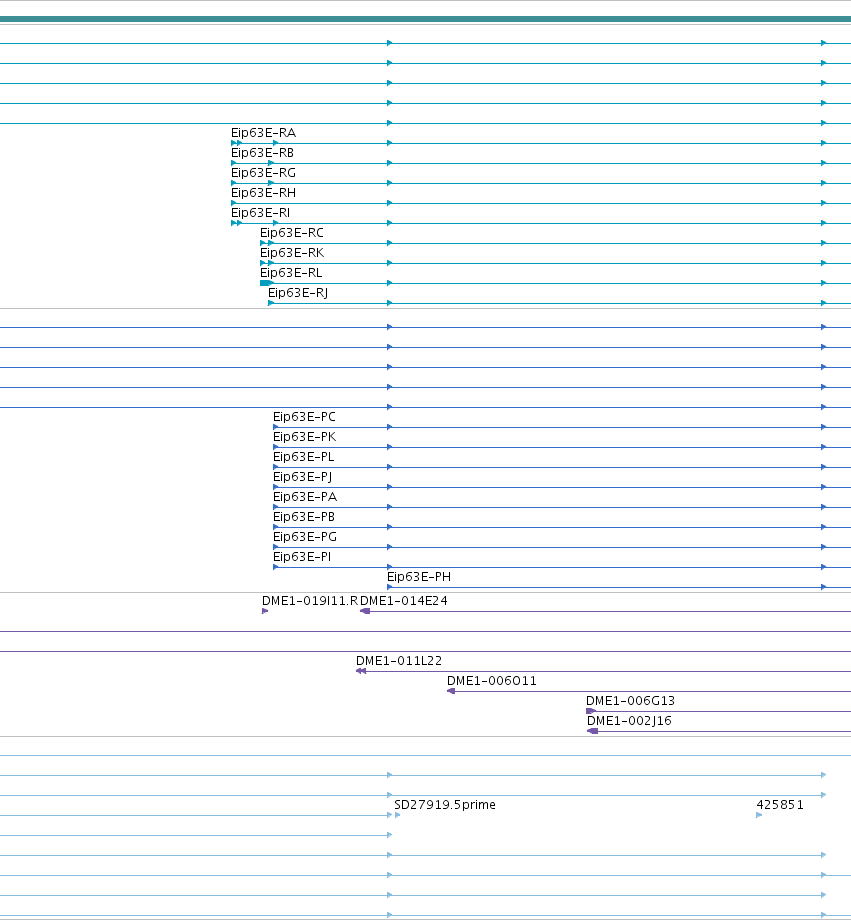Select the Eip63E-RL transcript label
This screenshot has height=920, width=851.
(x=291, y=272)
